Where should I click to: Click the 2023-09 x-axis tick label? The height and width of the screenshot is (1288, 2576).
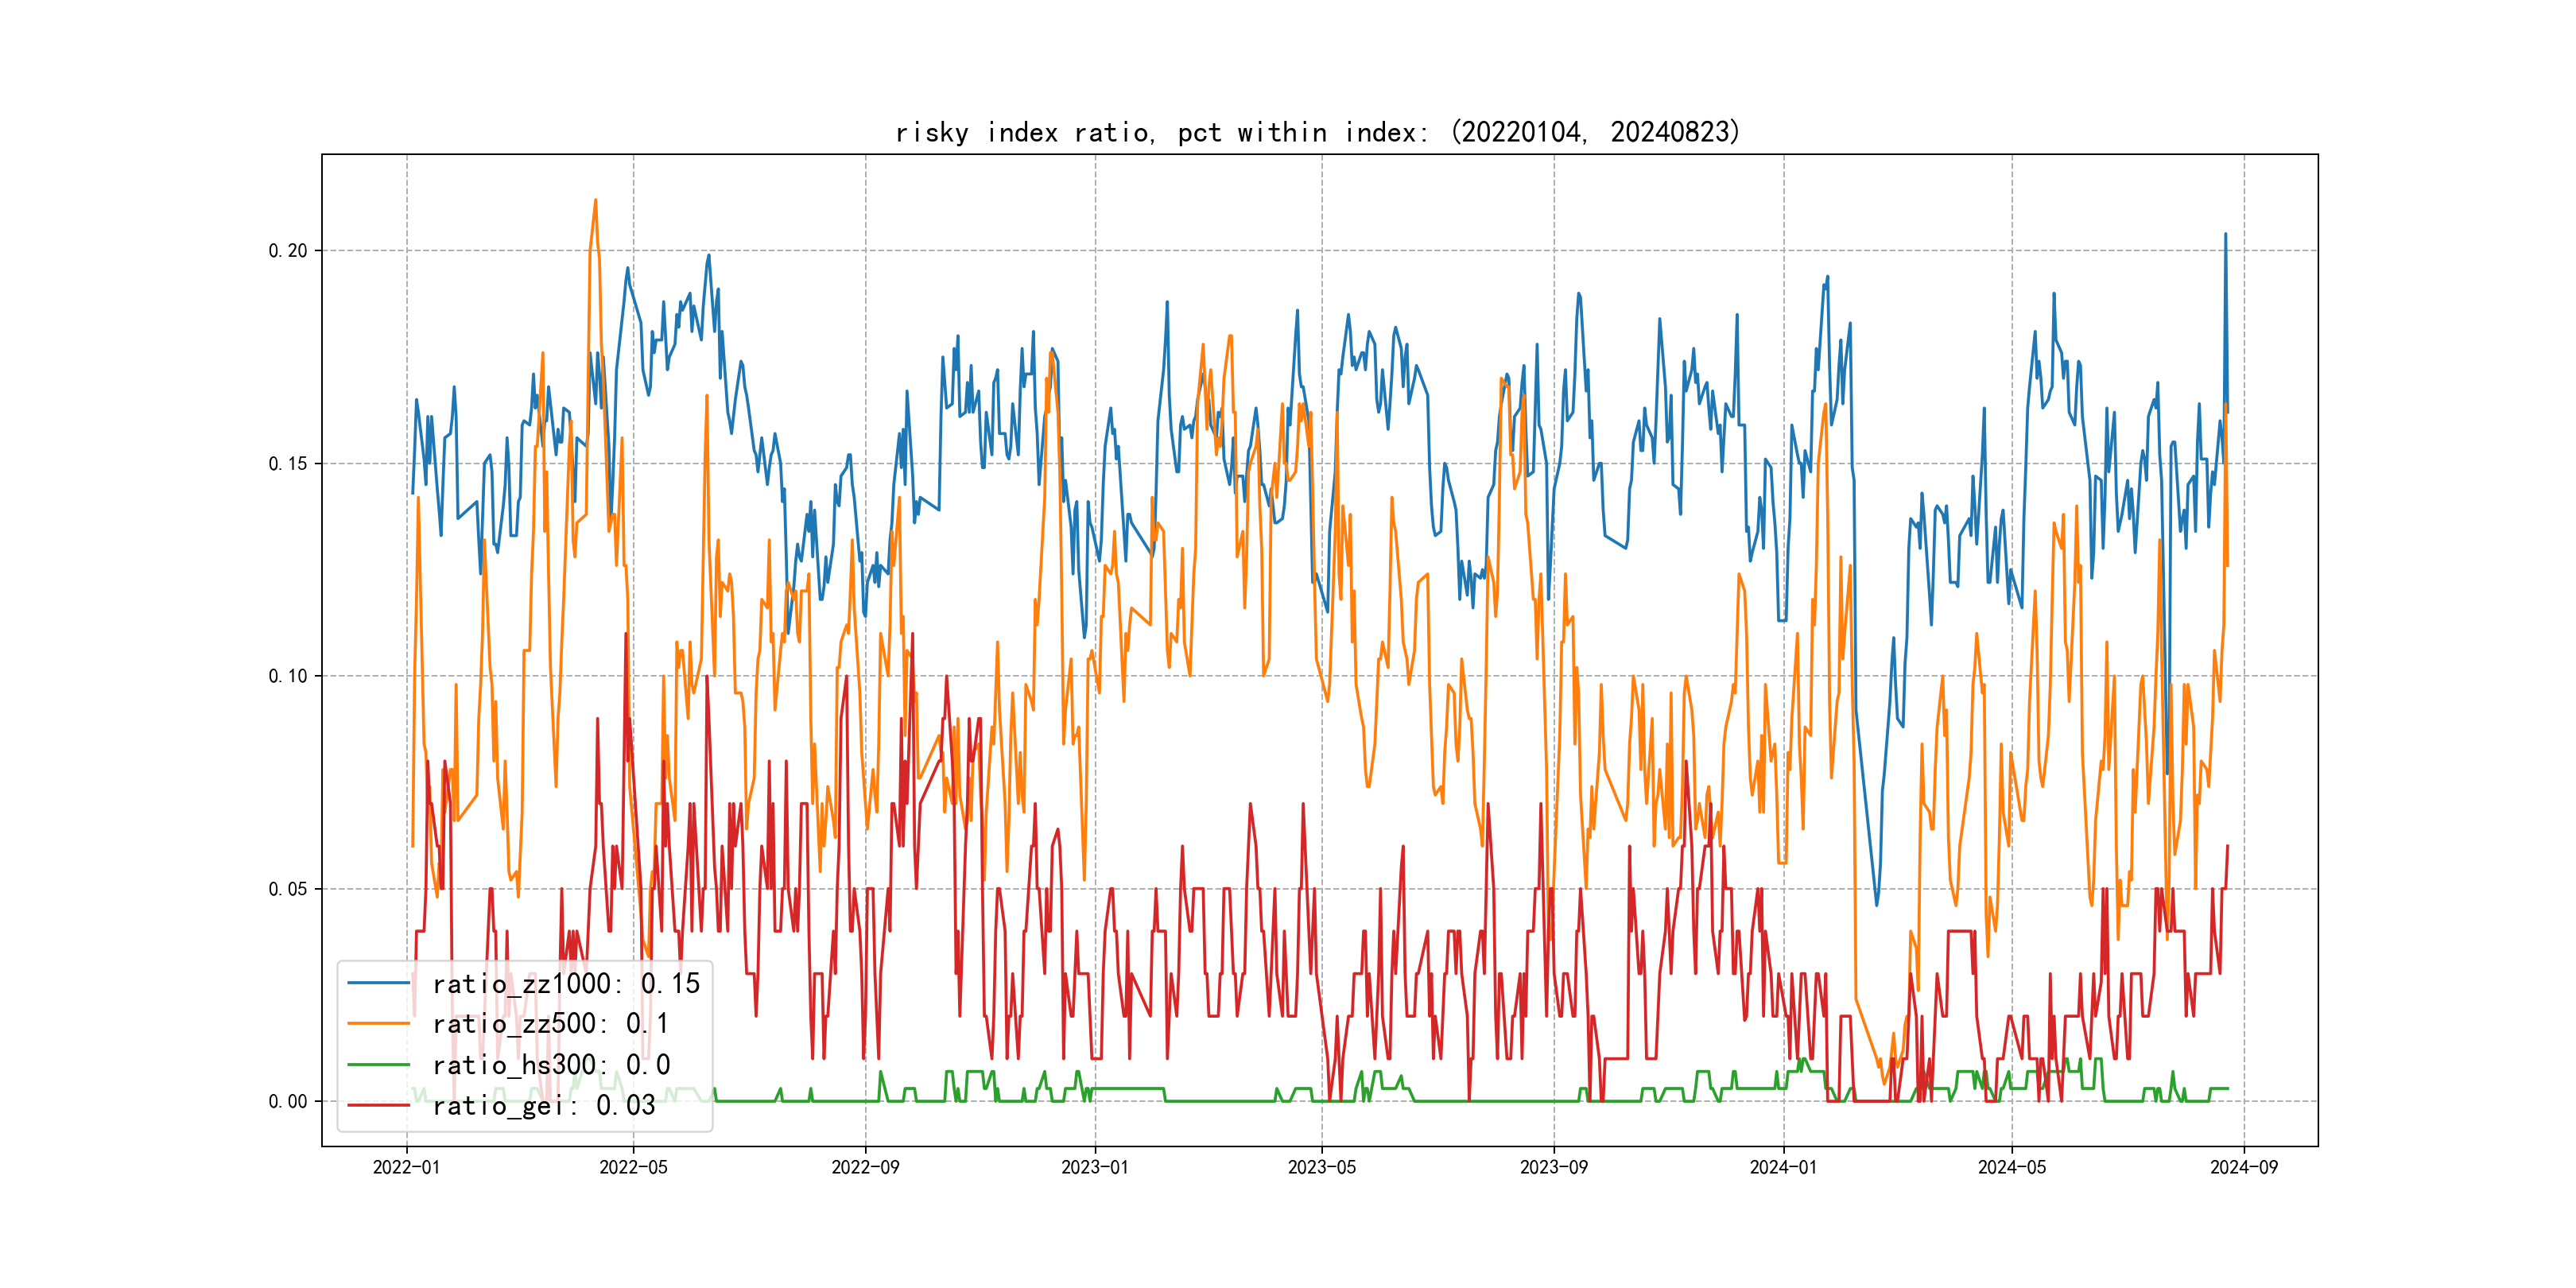(x=1553, y=1167)
